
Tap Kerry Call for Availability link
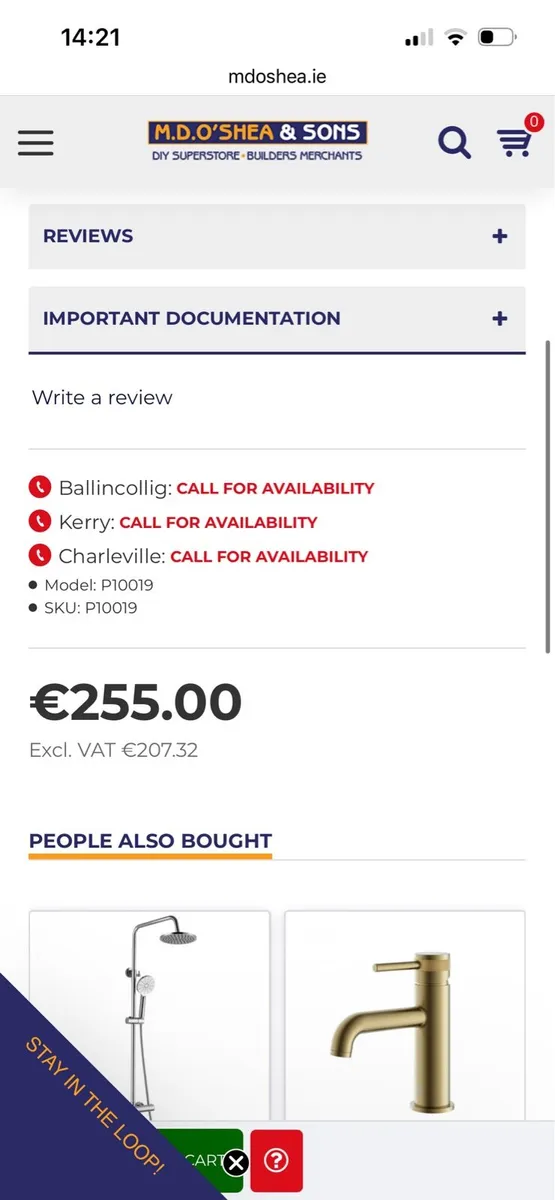[x=218, y=523]
